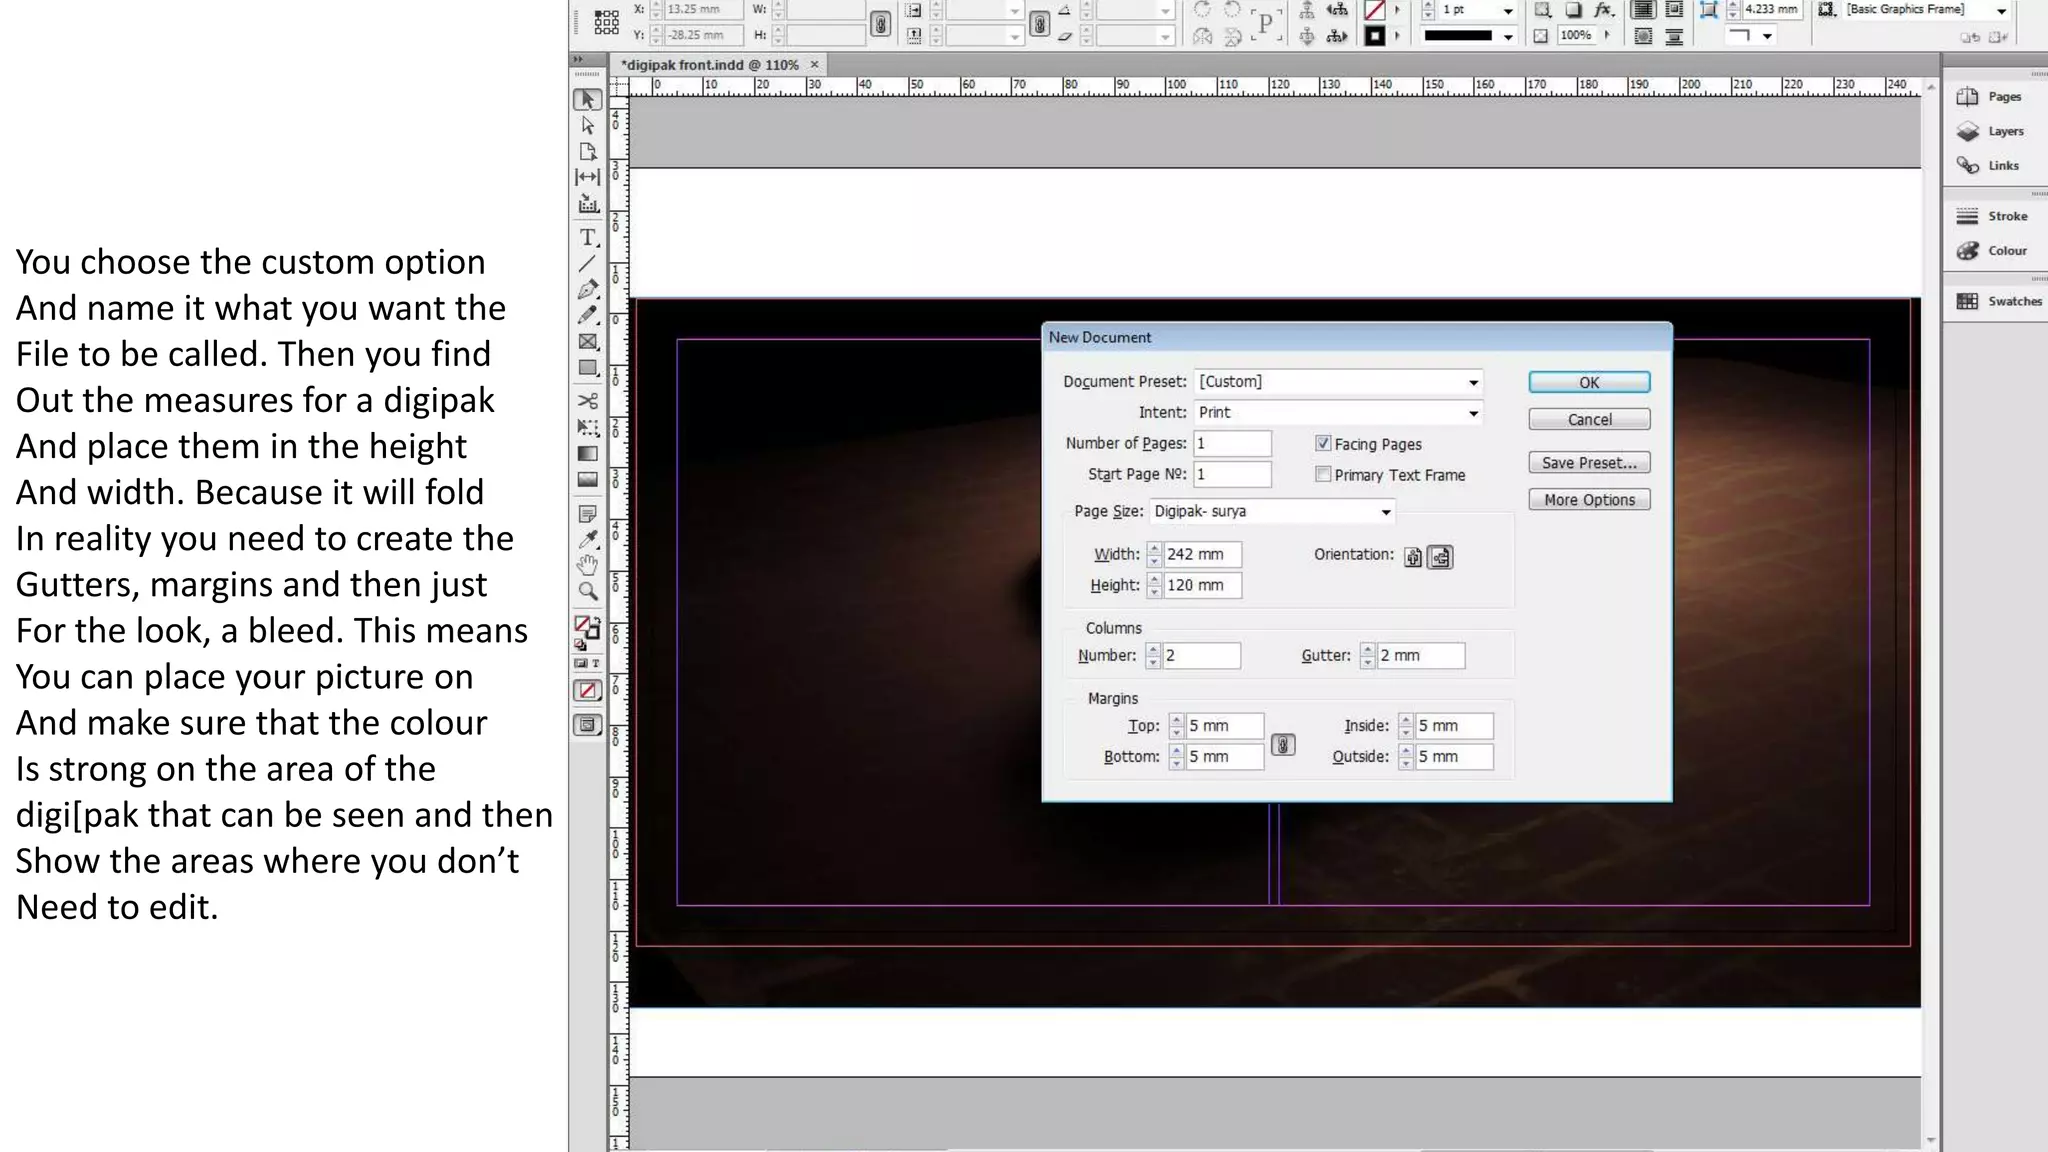Open the Basic Graphics Frame object style dropdown
This screenshot has width=2048, height=1152.
coord(2001,10)
